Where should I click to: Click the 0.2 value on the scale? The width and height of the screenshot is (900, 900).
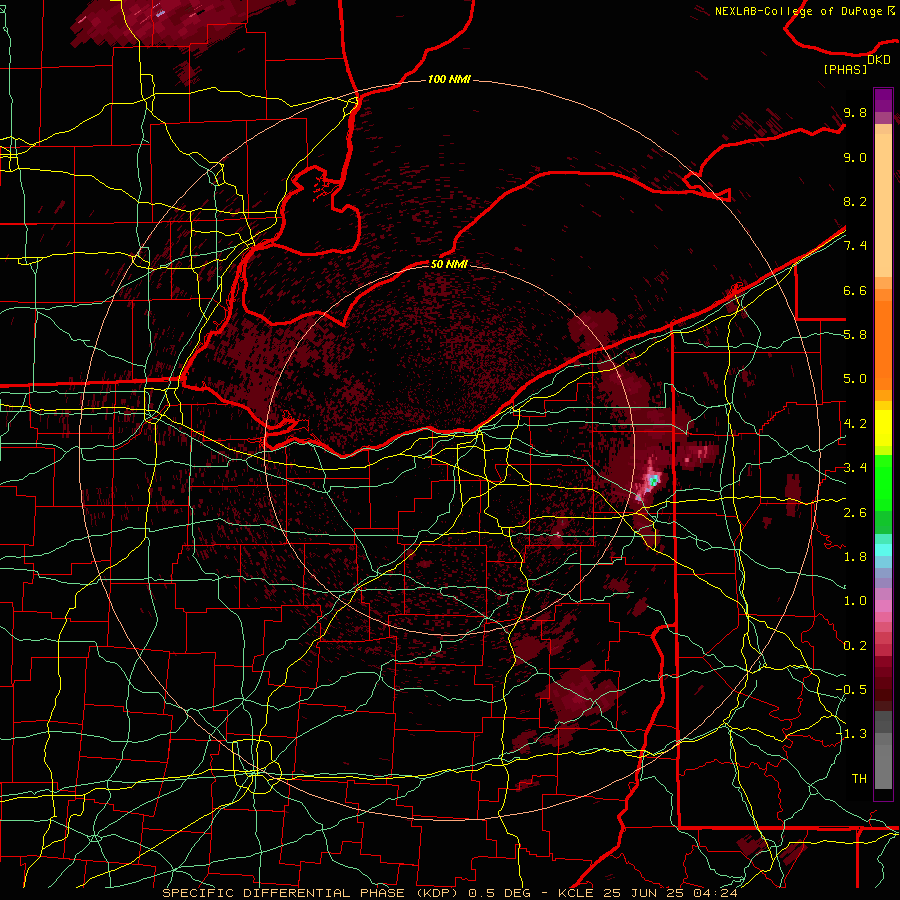pyautogui.click(x=855, y=646)
